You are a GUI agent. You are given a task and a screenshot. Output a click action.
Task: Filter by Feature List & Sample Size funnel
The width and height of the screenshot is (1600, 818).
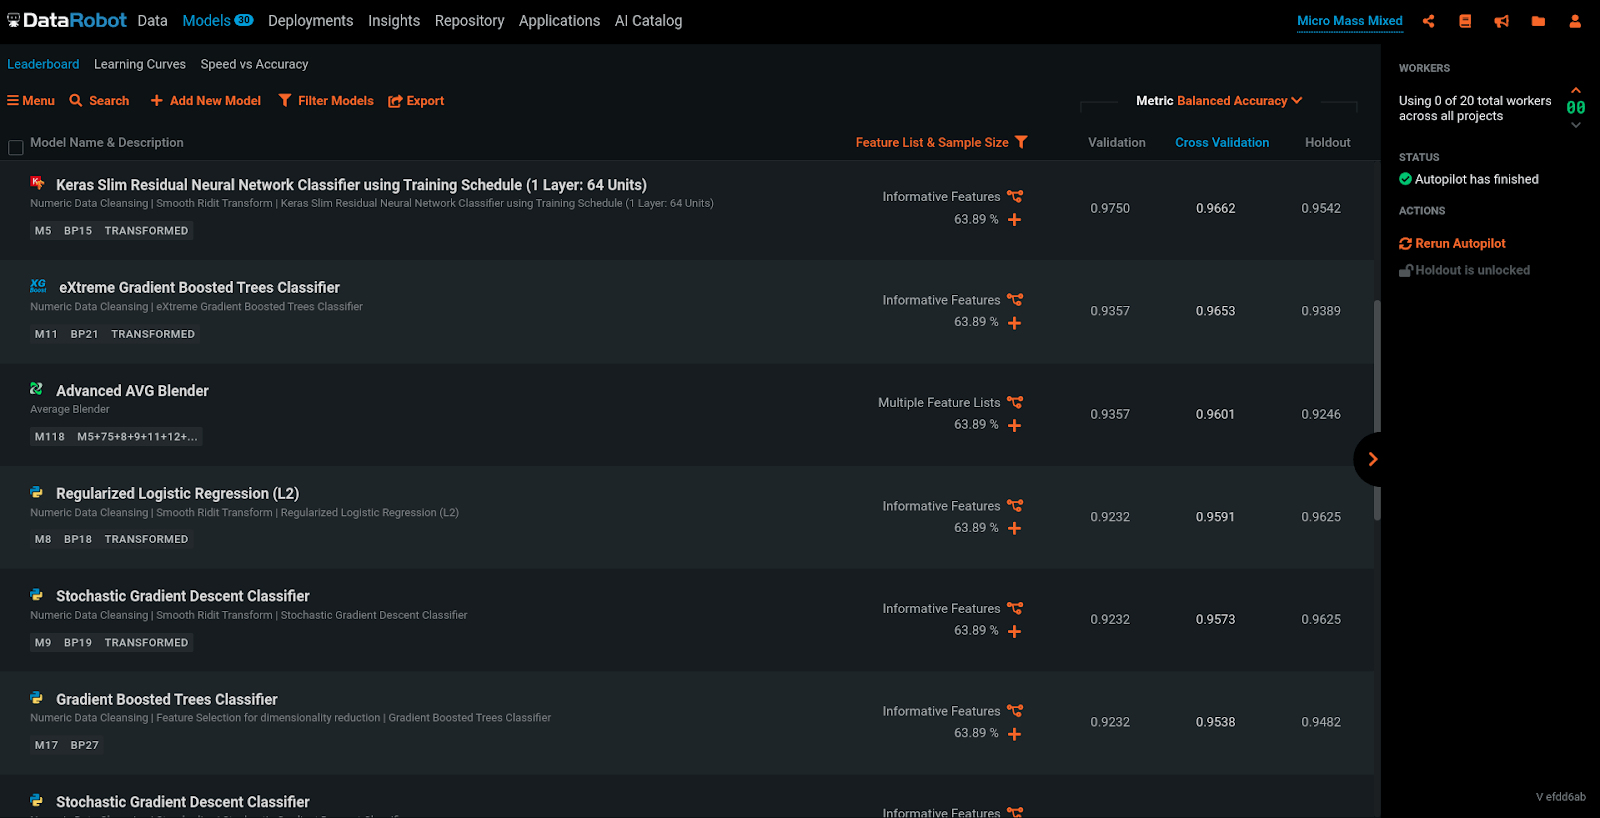[1021, 142]
